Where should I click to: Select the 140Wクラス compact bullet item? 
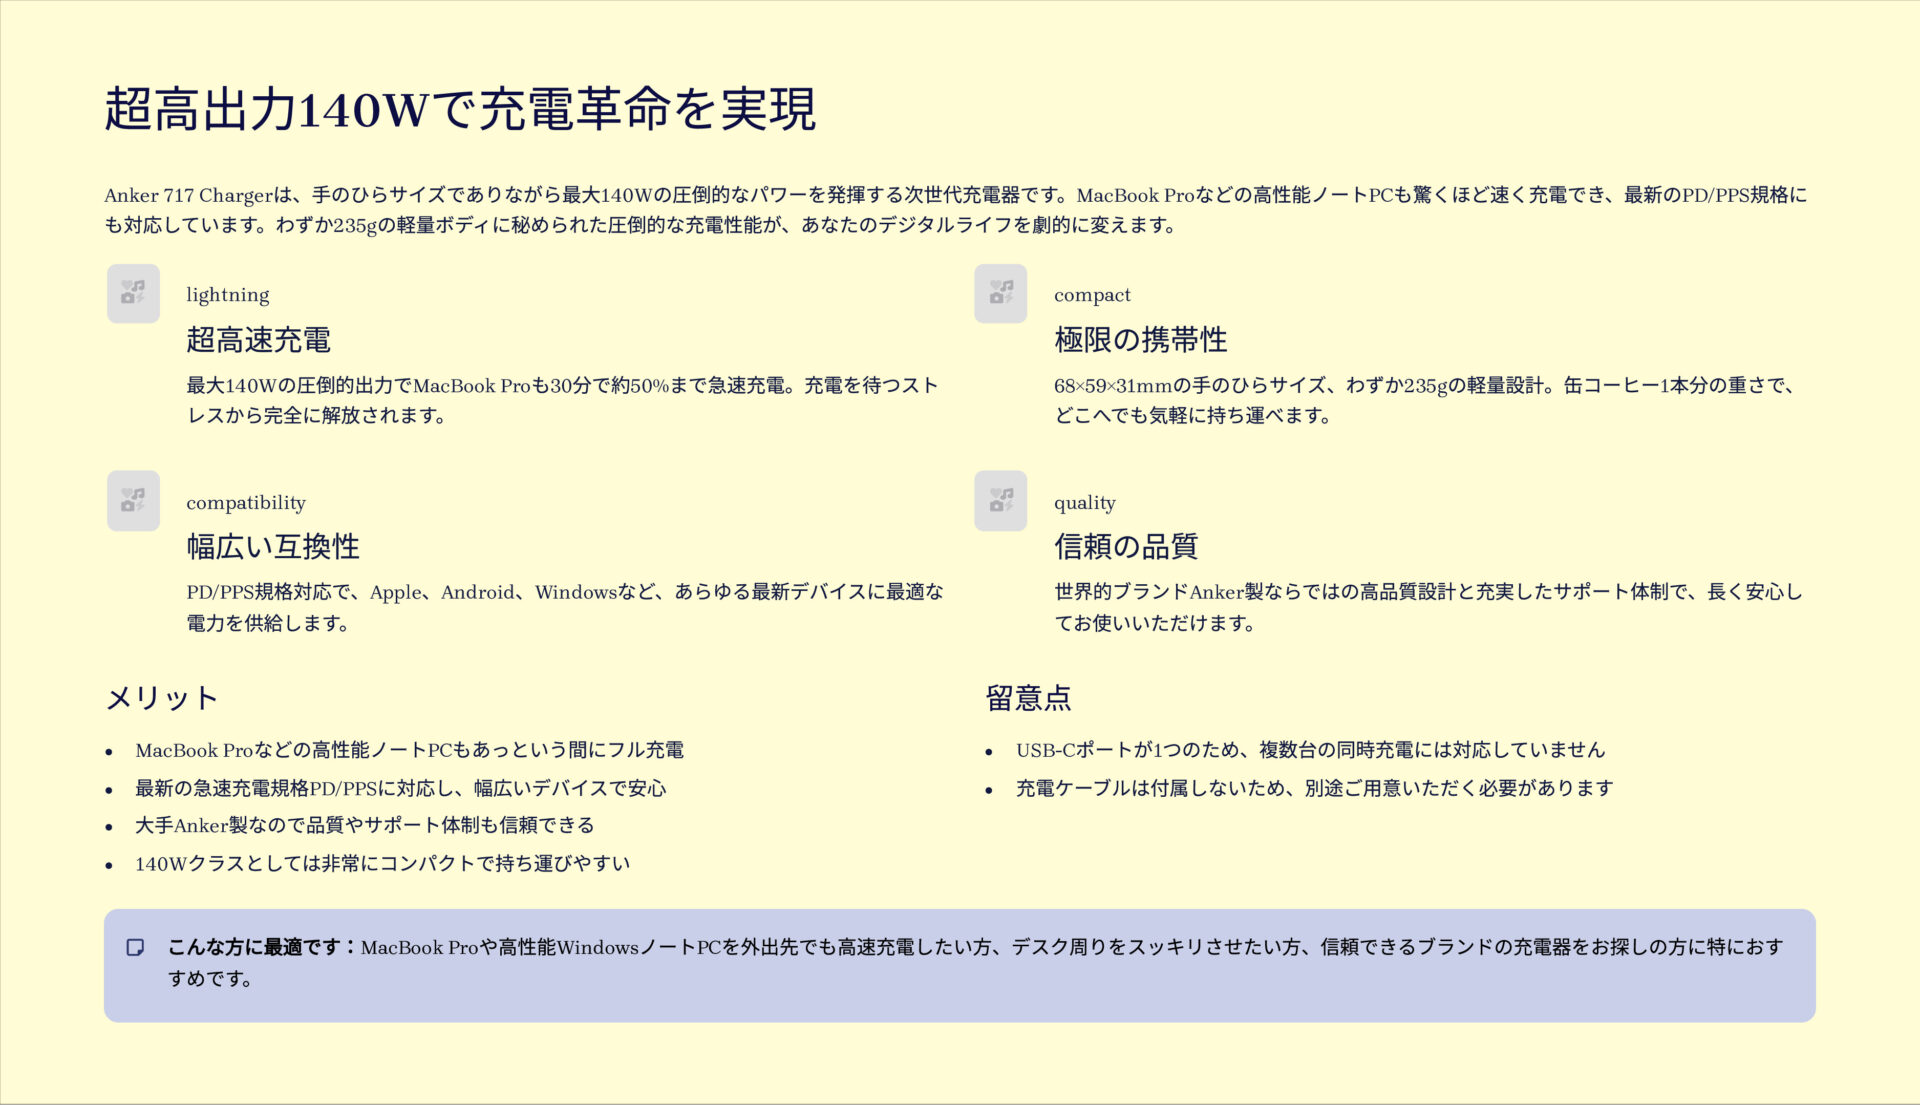pyautogui.click(x=382, y=863)
